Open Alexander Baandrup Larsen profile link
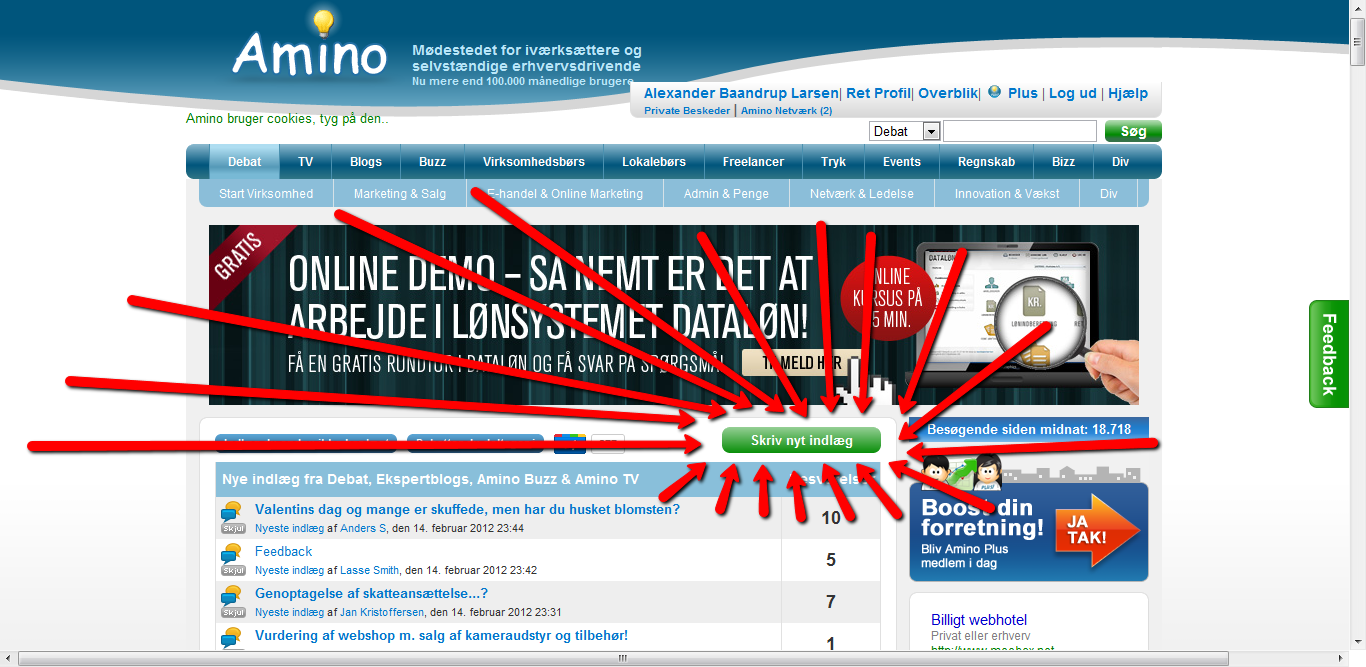1366x667 pixels. click(741, 93)
